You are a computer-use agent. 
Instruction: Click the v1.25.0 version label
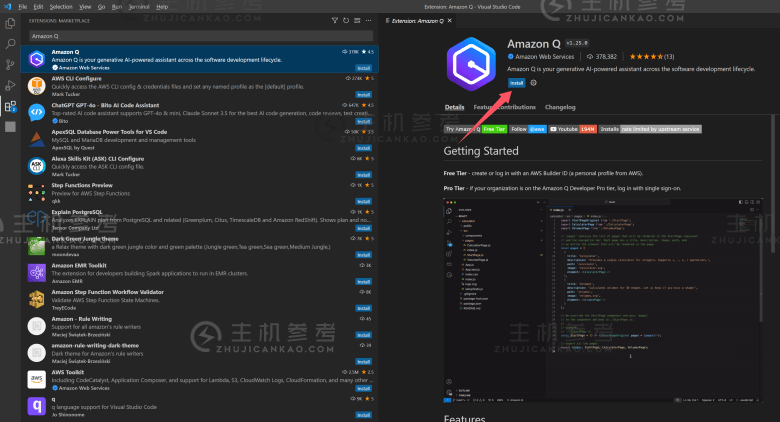(577, 43)
